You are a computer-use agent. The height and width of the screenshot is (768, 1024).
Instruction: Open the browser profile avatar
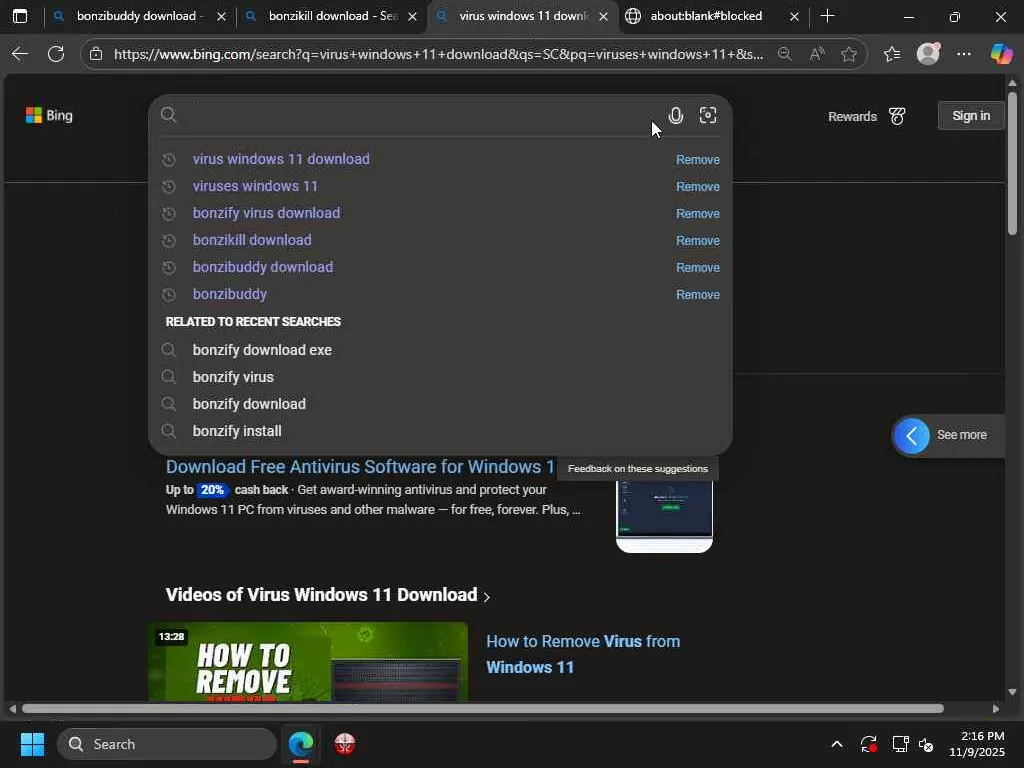[928, 54]
